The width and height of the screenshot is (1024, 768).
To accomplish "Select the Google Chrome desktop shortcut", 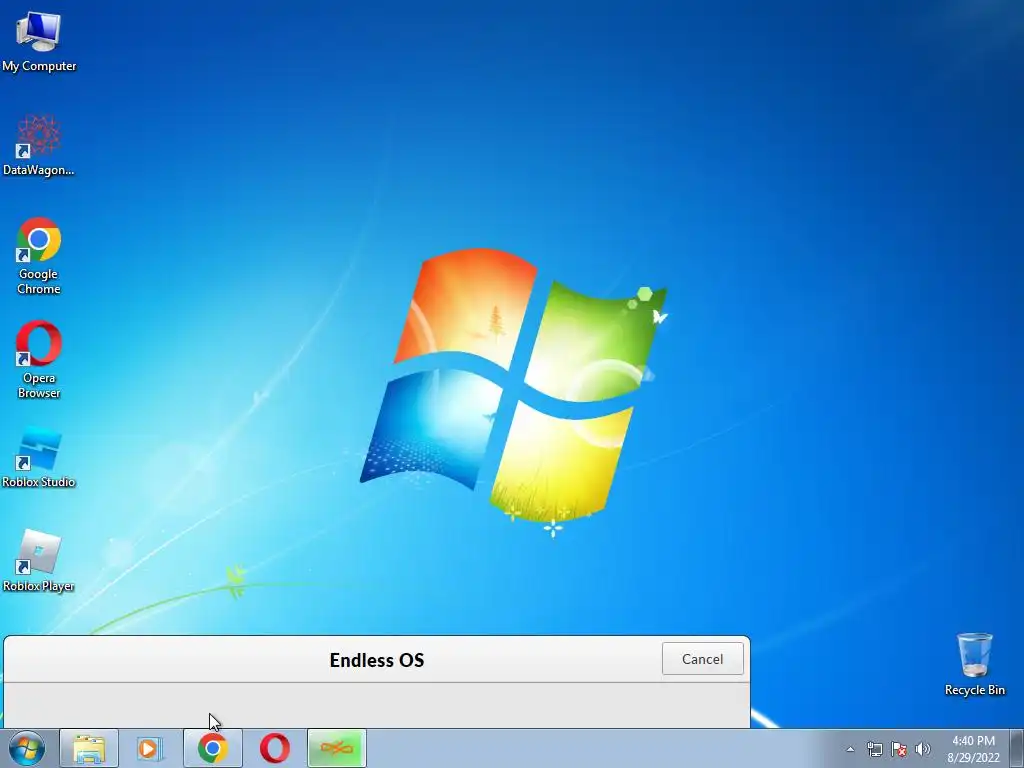I will 39,255.
